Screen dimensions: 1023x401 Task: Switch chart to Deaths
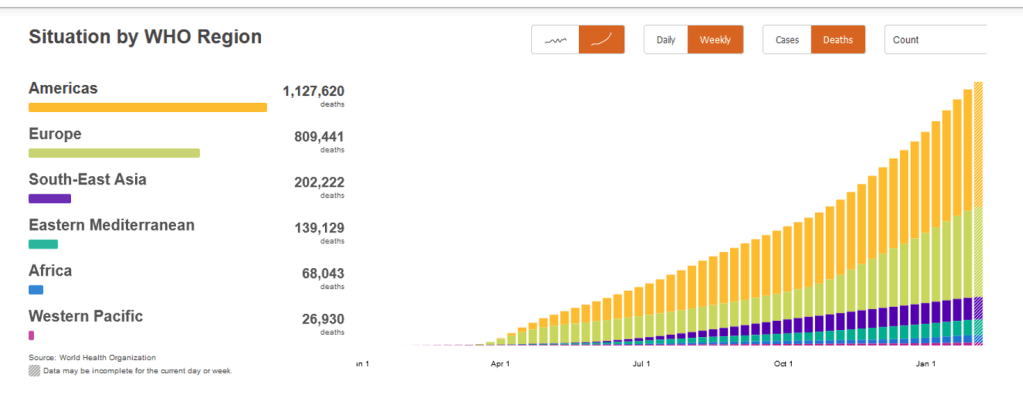(x=837, y=40)
